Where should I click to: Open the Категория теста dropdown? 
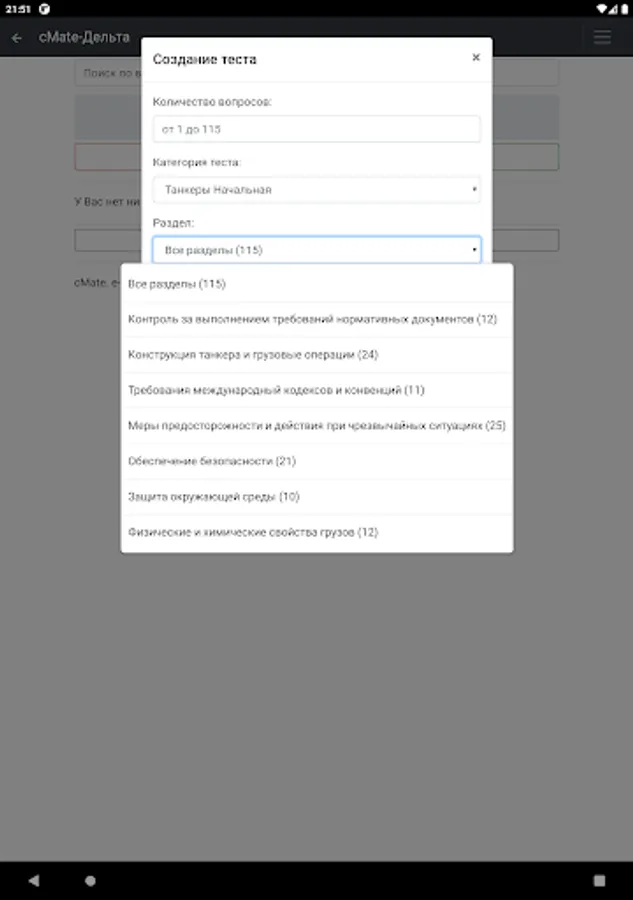[317, 189]
